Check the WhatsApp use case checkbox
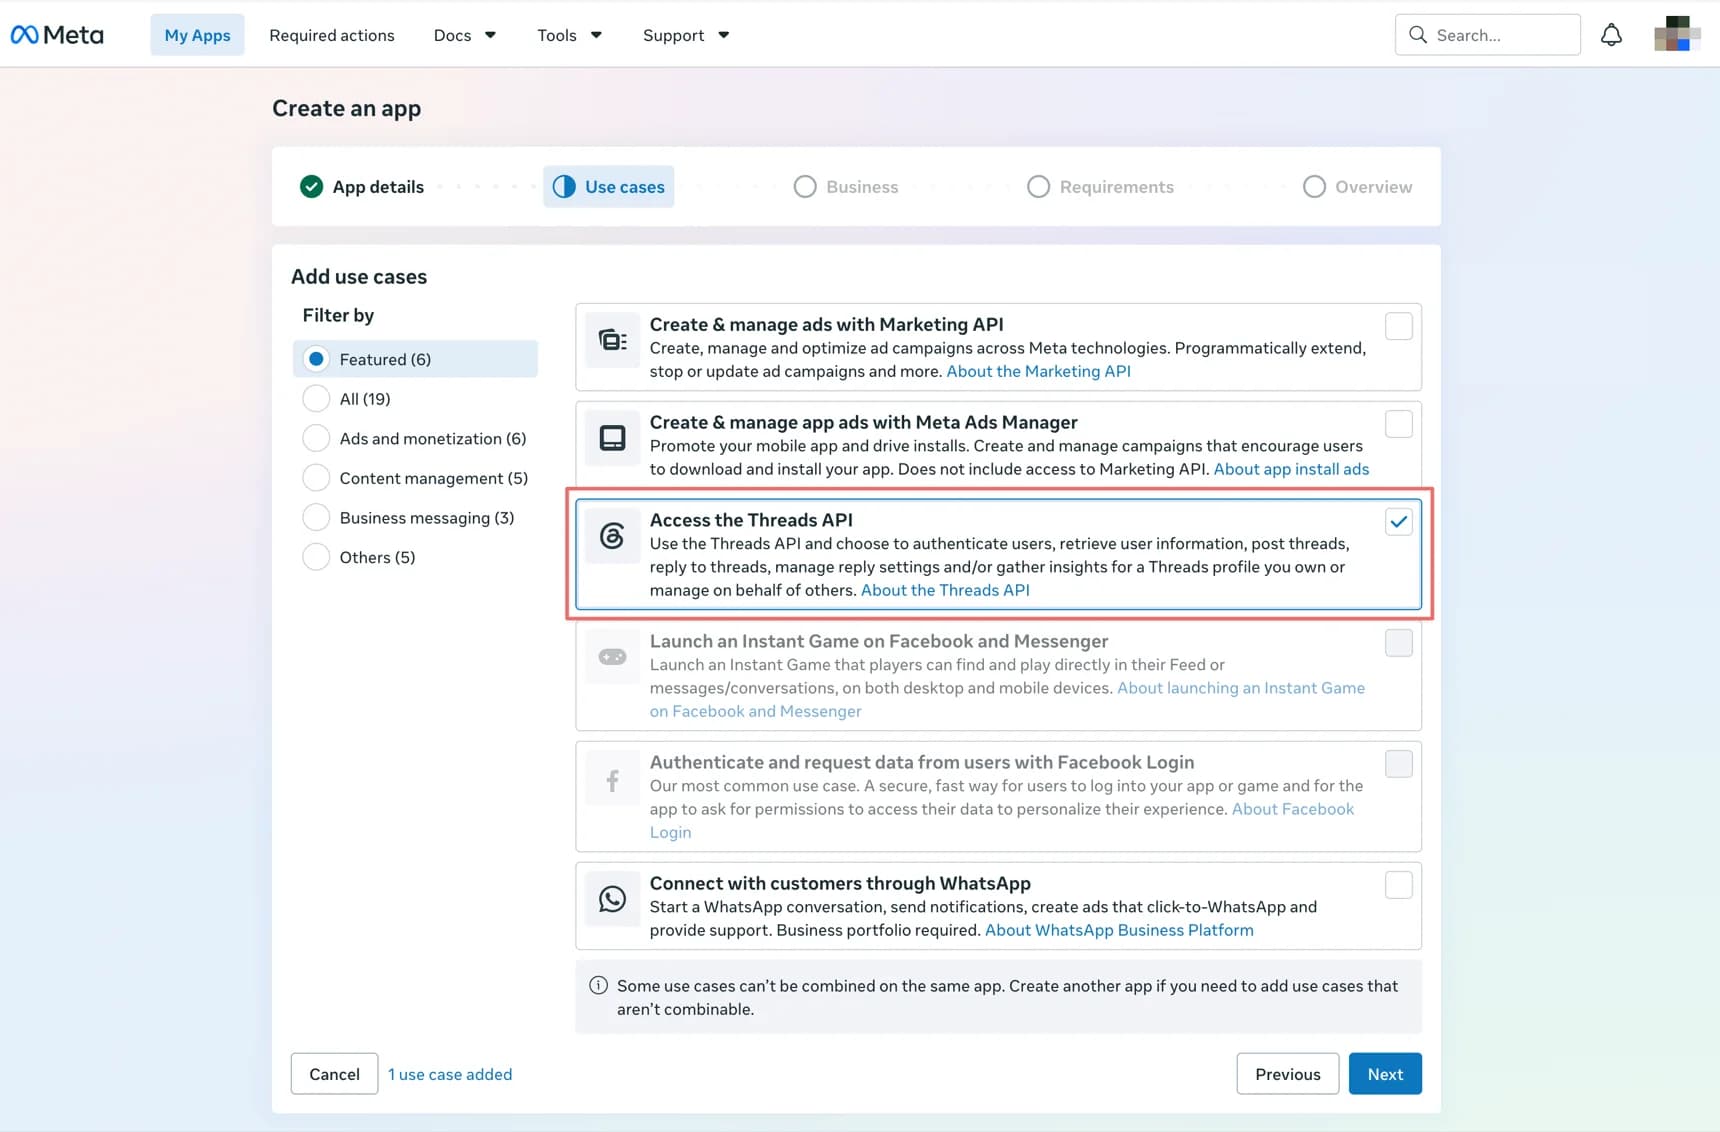1720x1132 pixels. pos(1398,885)
